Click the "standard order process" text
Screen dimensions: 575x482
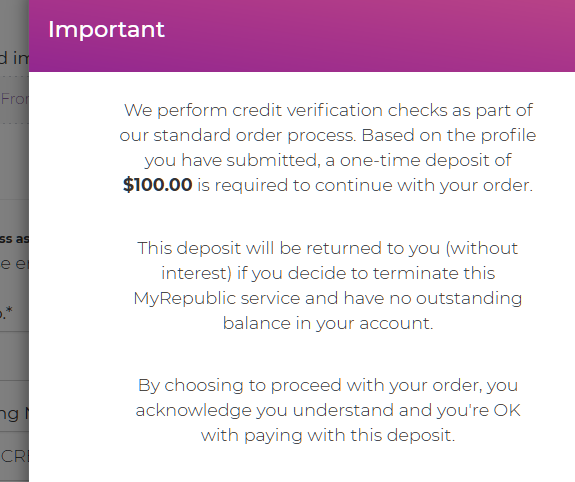click(254, 136)
